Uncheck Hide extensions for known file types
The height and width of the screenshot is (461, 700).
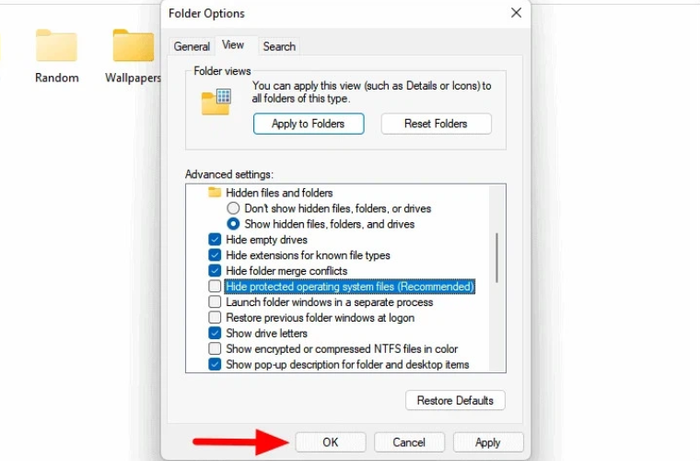215,255
